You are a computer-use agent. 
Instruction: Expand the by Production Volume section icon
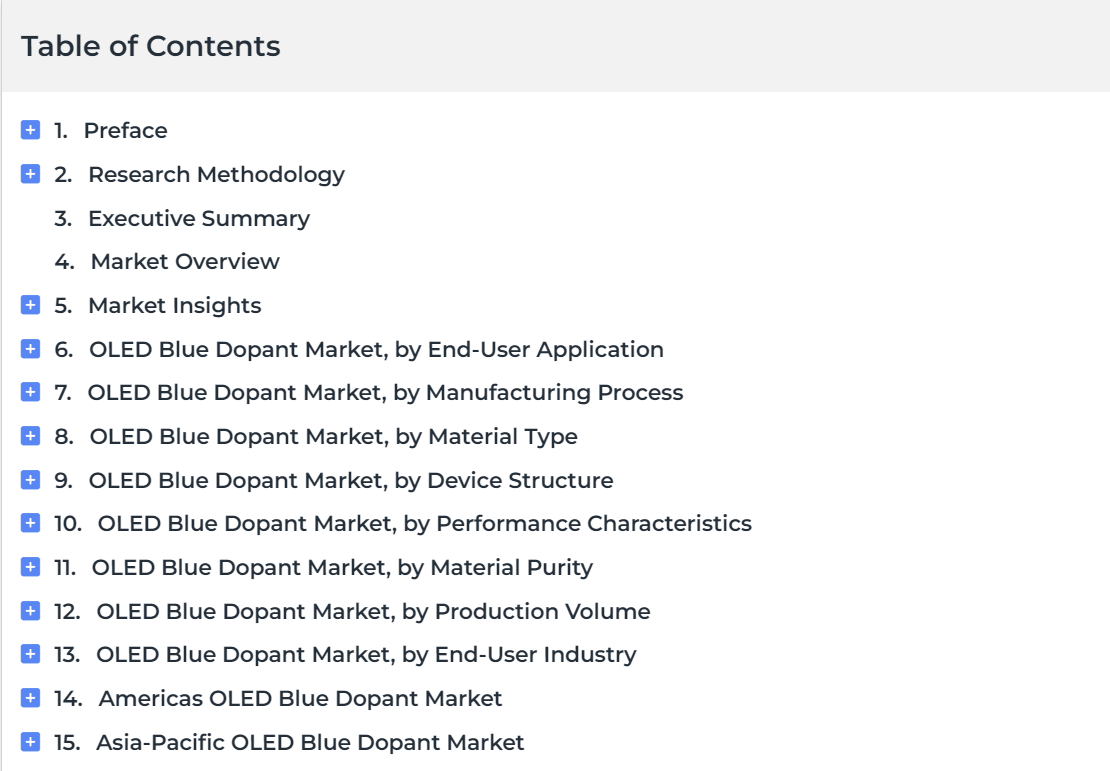[31, 611]
